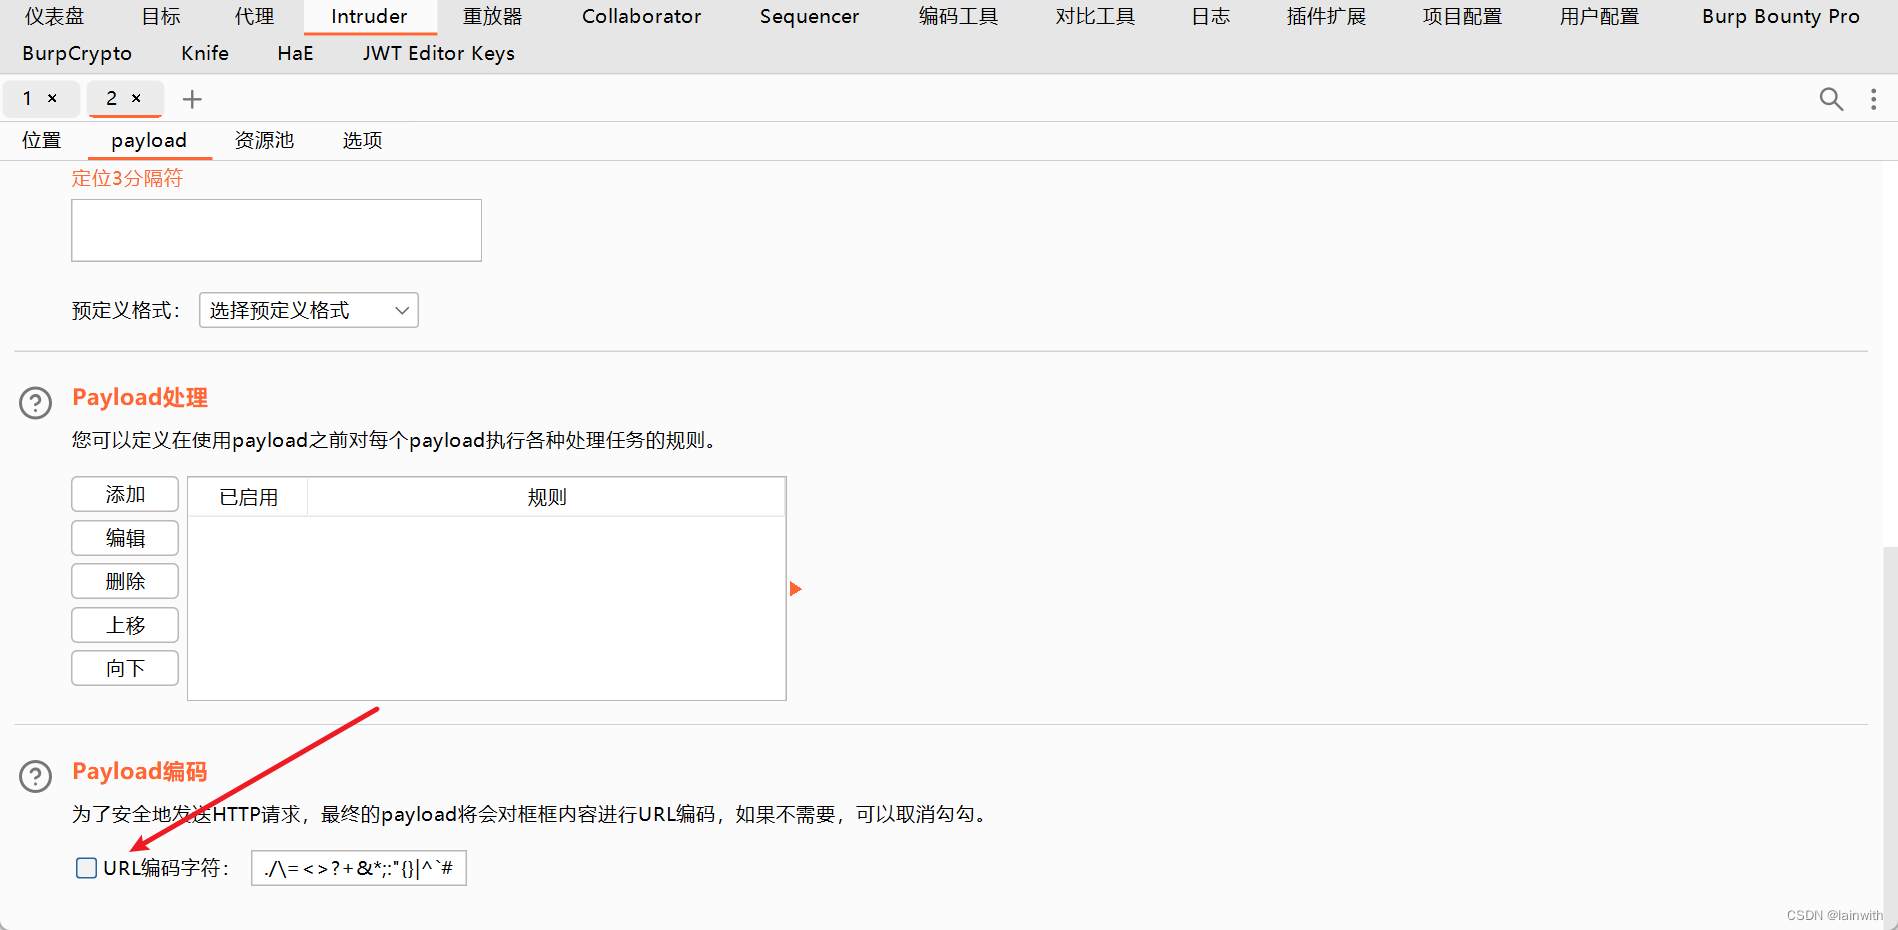This screenshot has width=1898, height=930.
Task: Open the three-dot options menu
Action: click(1873, 99)
